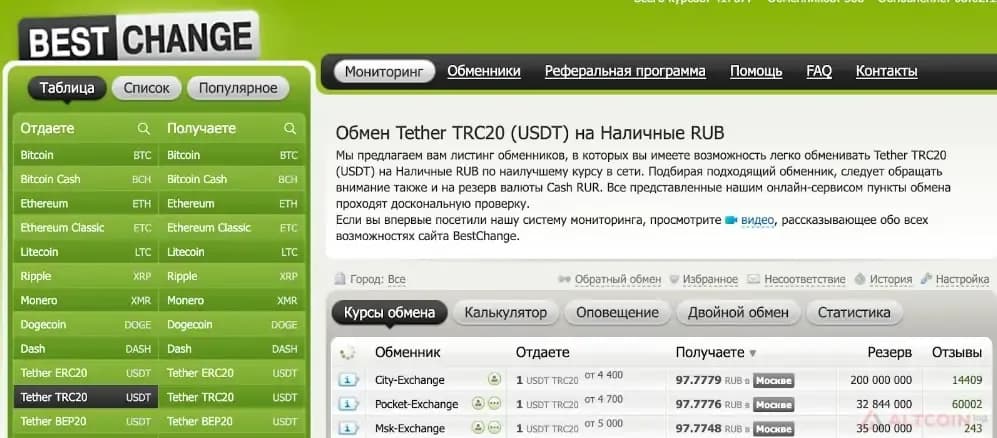Select Litecoin in the Отдаете column
The height and width of the screenshot is (438, 997).
85,252
